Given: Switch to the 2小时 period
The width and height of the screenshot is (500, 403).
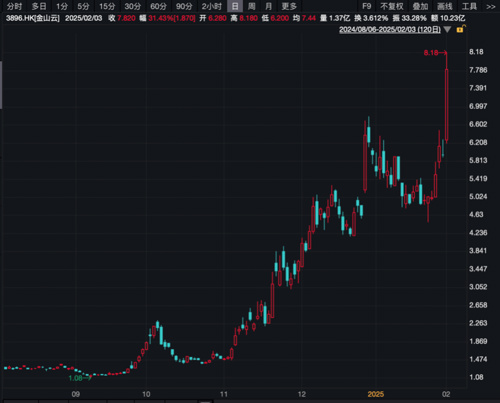Looking at the screenshot, I should pyautogui.click(x=211, y=6).
